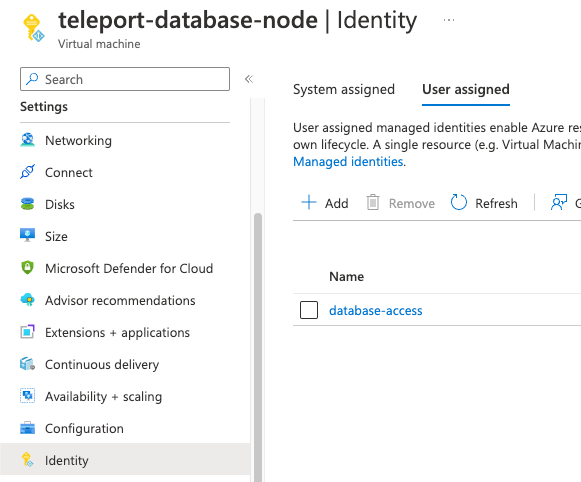The image size is (581, 482).
Task: Open the database-access identity link
Action: (375, 310)
